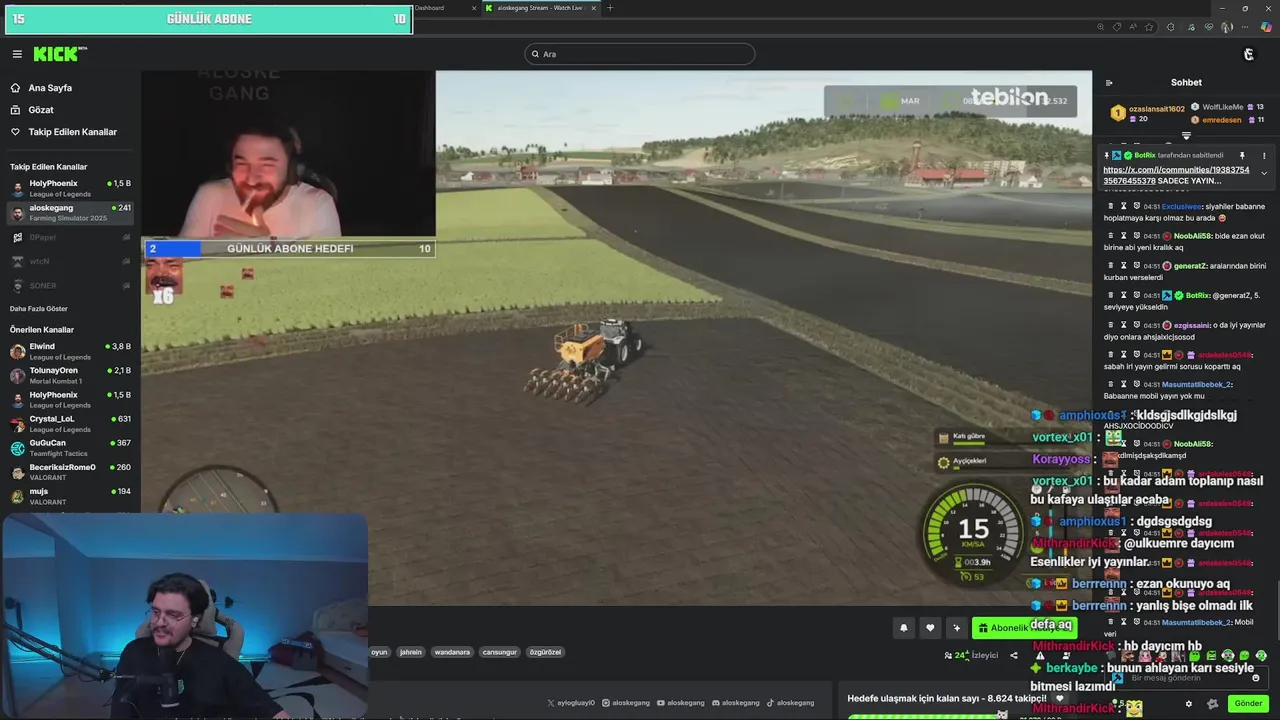Click the cansungur tag
Image resolution: width=1280 pixels, height=720 pixels.
pos(500,652)
